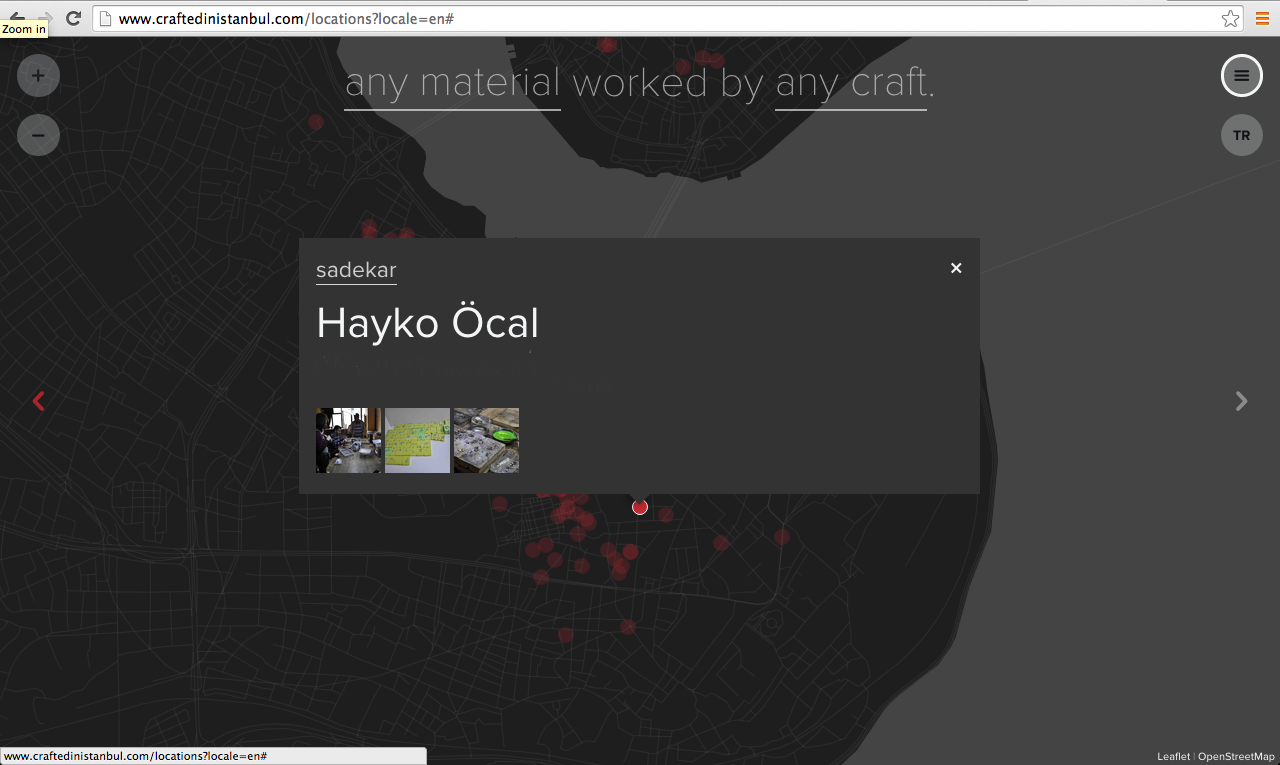The width and height of the screenshot is (1280, 765).
Task: Close the Hayko Öcal popup
Action: tap(956, 268)
